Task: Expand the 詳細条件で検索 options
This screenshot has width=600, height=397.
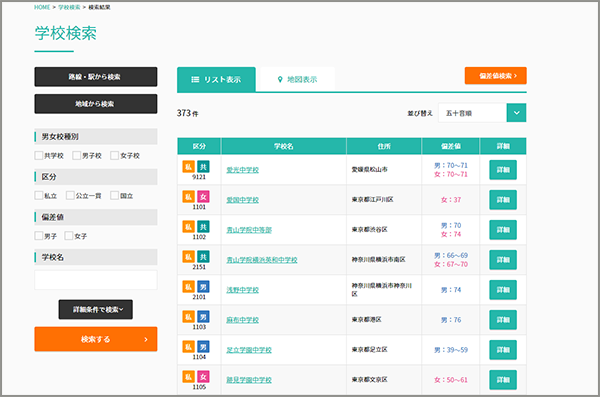Action: pyautogui.click(x=96, y=309)
